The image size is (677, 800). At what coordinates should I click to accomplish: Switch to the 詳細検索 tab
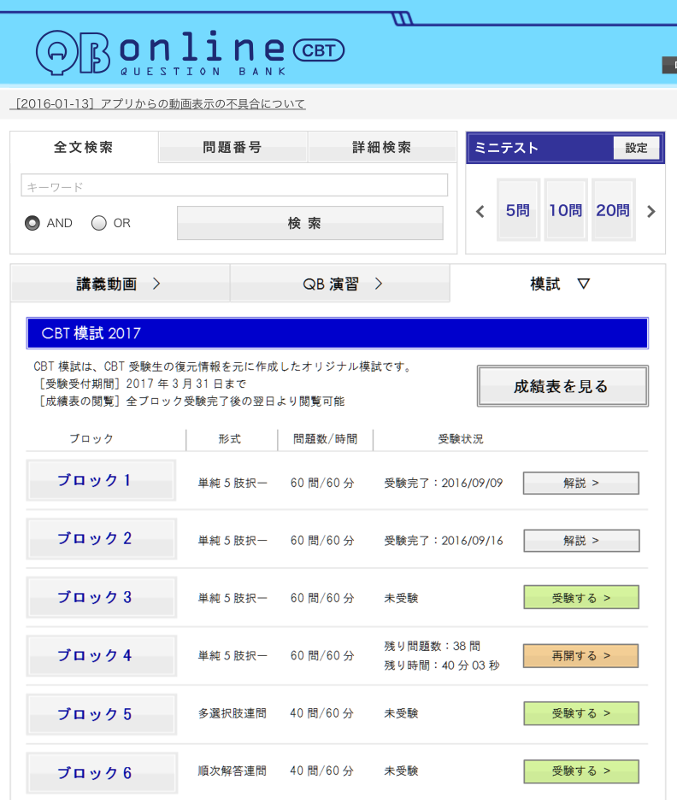point(381,147)
